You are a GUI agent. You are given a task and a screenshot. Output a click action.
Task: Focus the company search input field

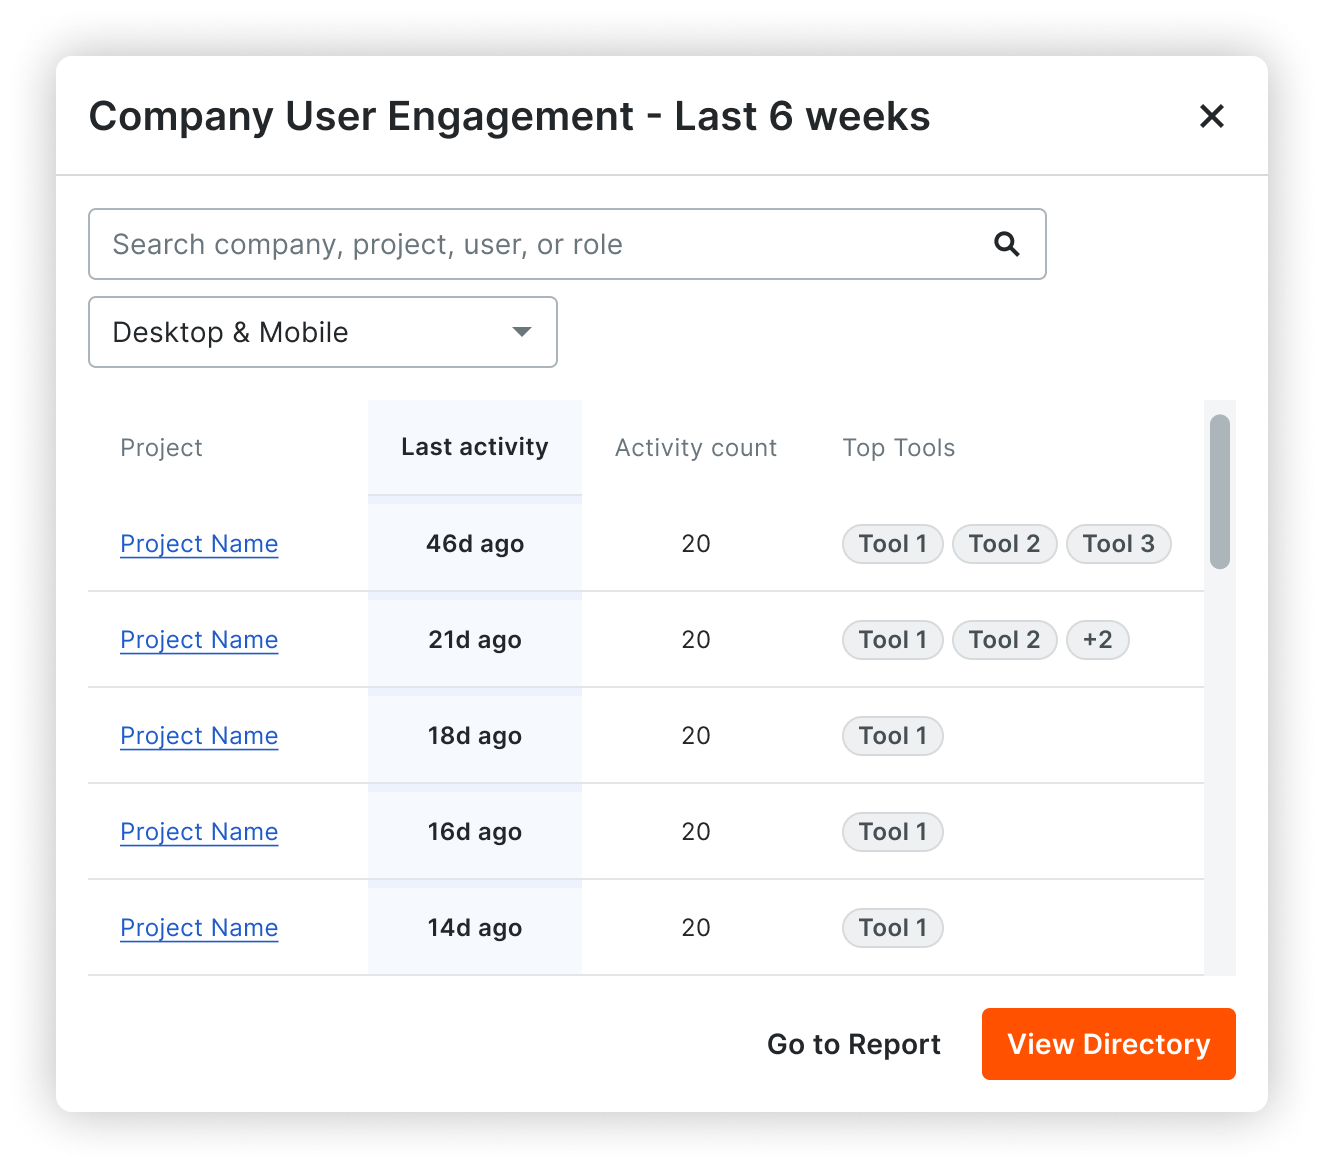[x=540, y=244]
